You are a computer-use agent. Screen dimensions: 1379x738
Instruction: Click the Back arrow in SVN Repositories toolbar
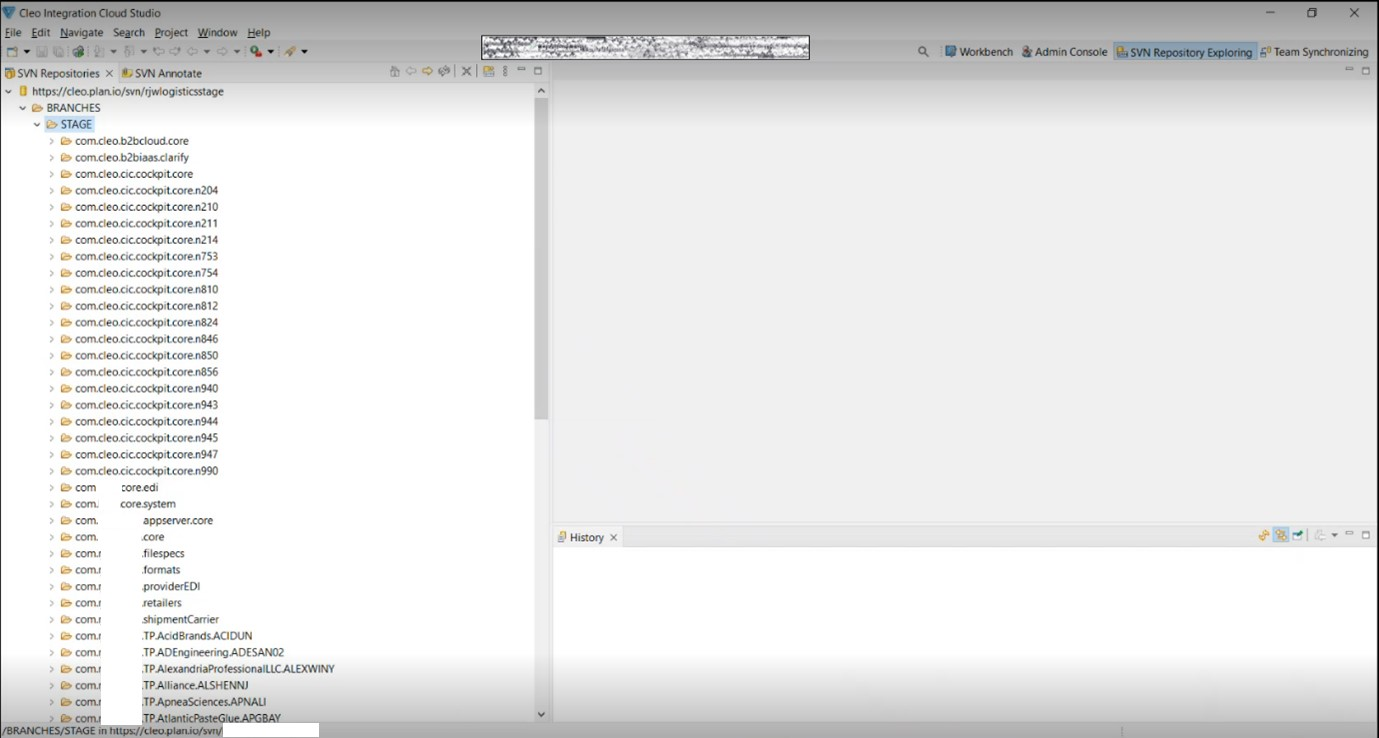(x=411, y=71)
